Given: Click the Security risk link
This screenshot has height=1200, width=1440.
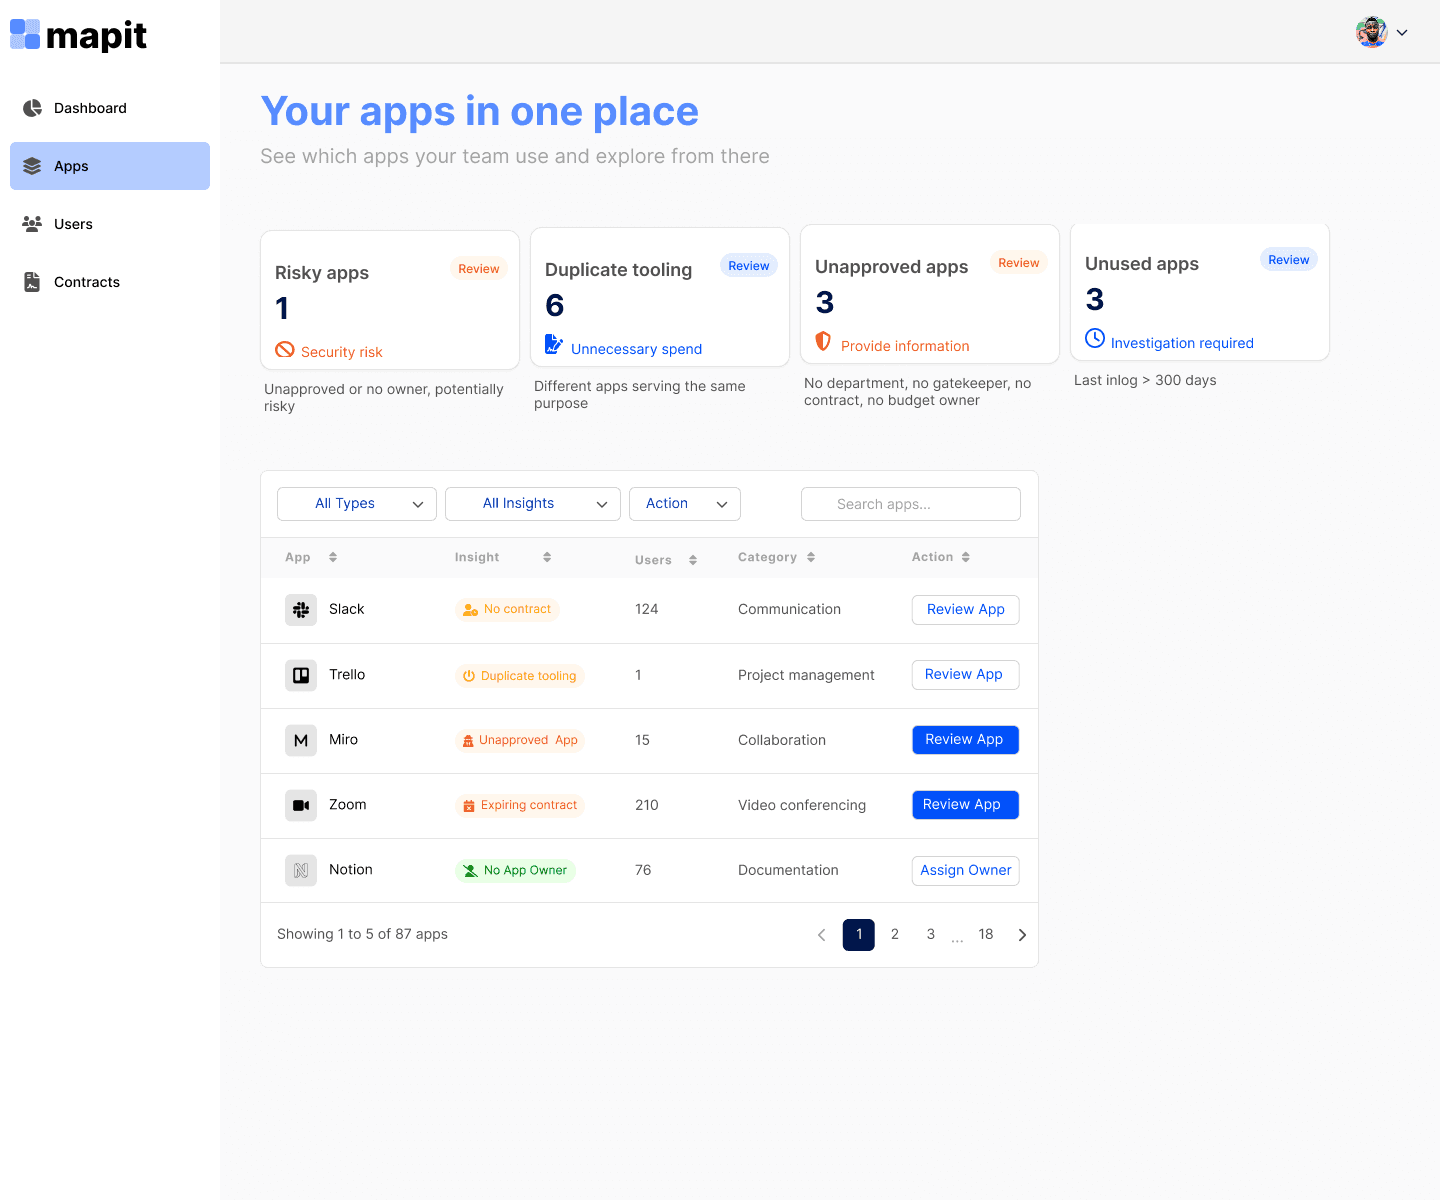Looking at the screenshot, I should [342, 352].
